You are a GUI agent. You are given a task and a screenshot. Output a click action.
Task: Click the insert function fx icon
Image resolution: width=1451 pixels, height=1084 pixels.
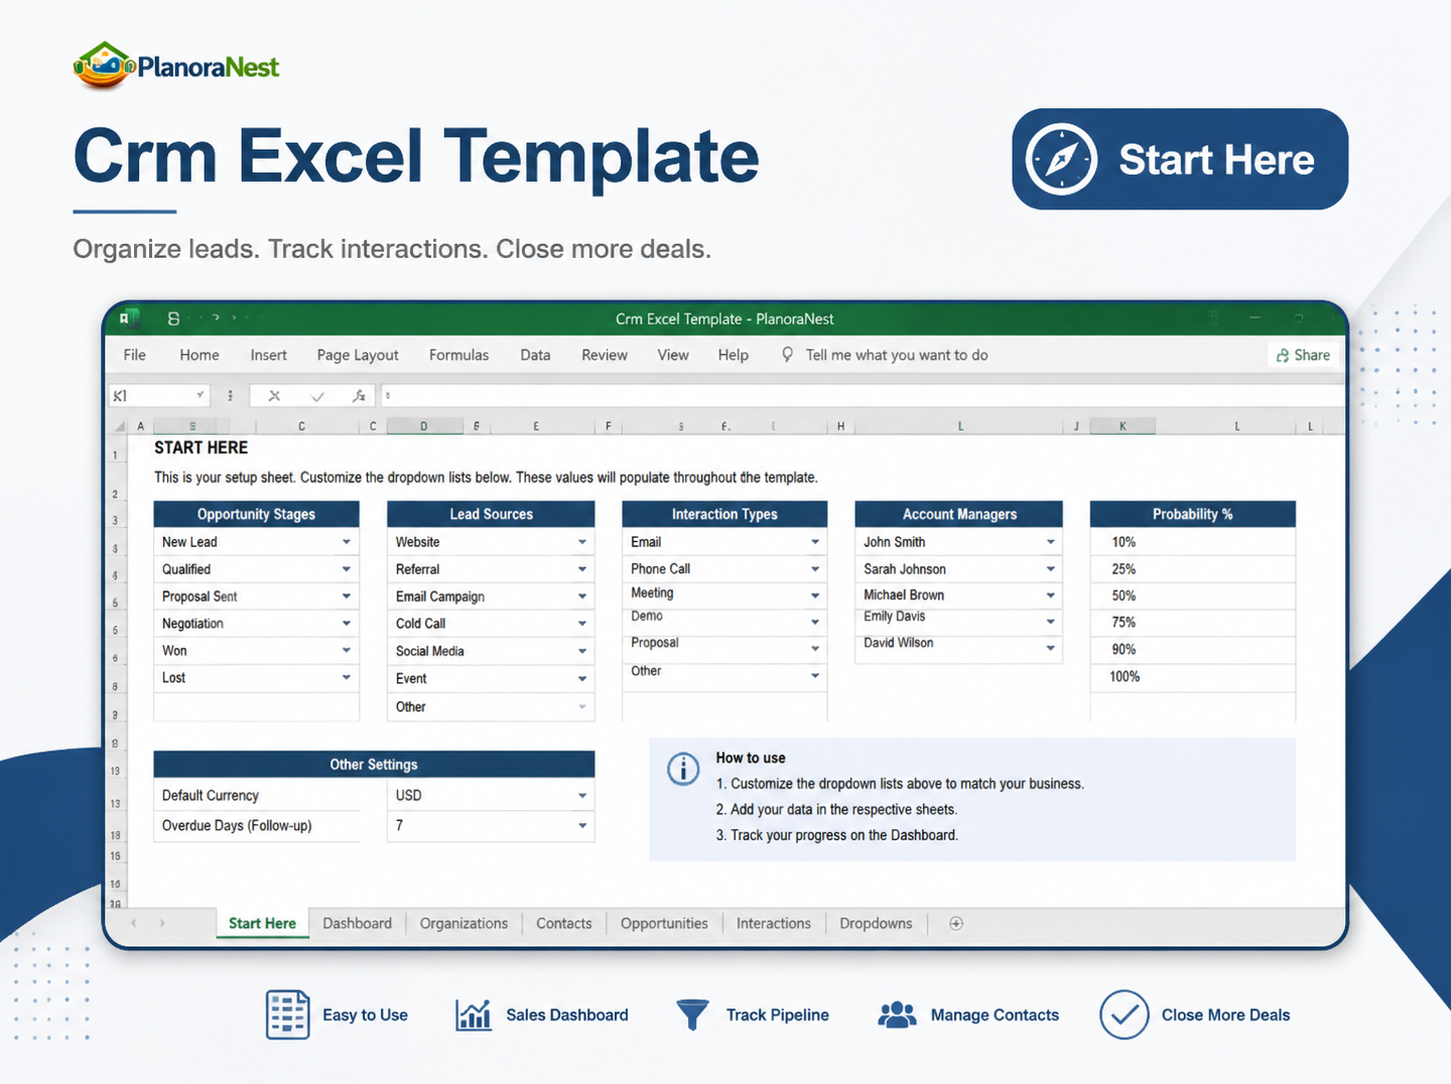358,396
